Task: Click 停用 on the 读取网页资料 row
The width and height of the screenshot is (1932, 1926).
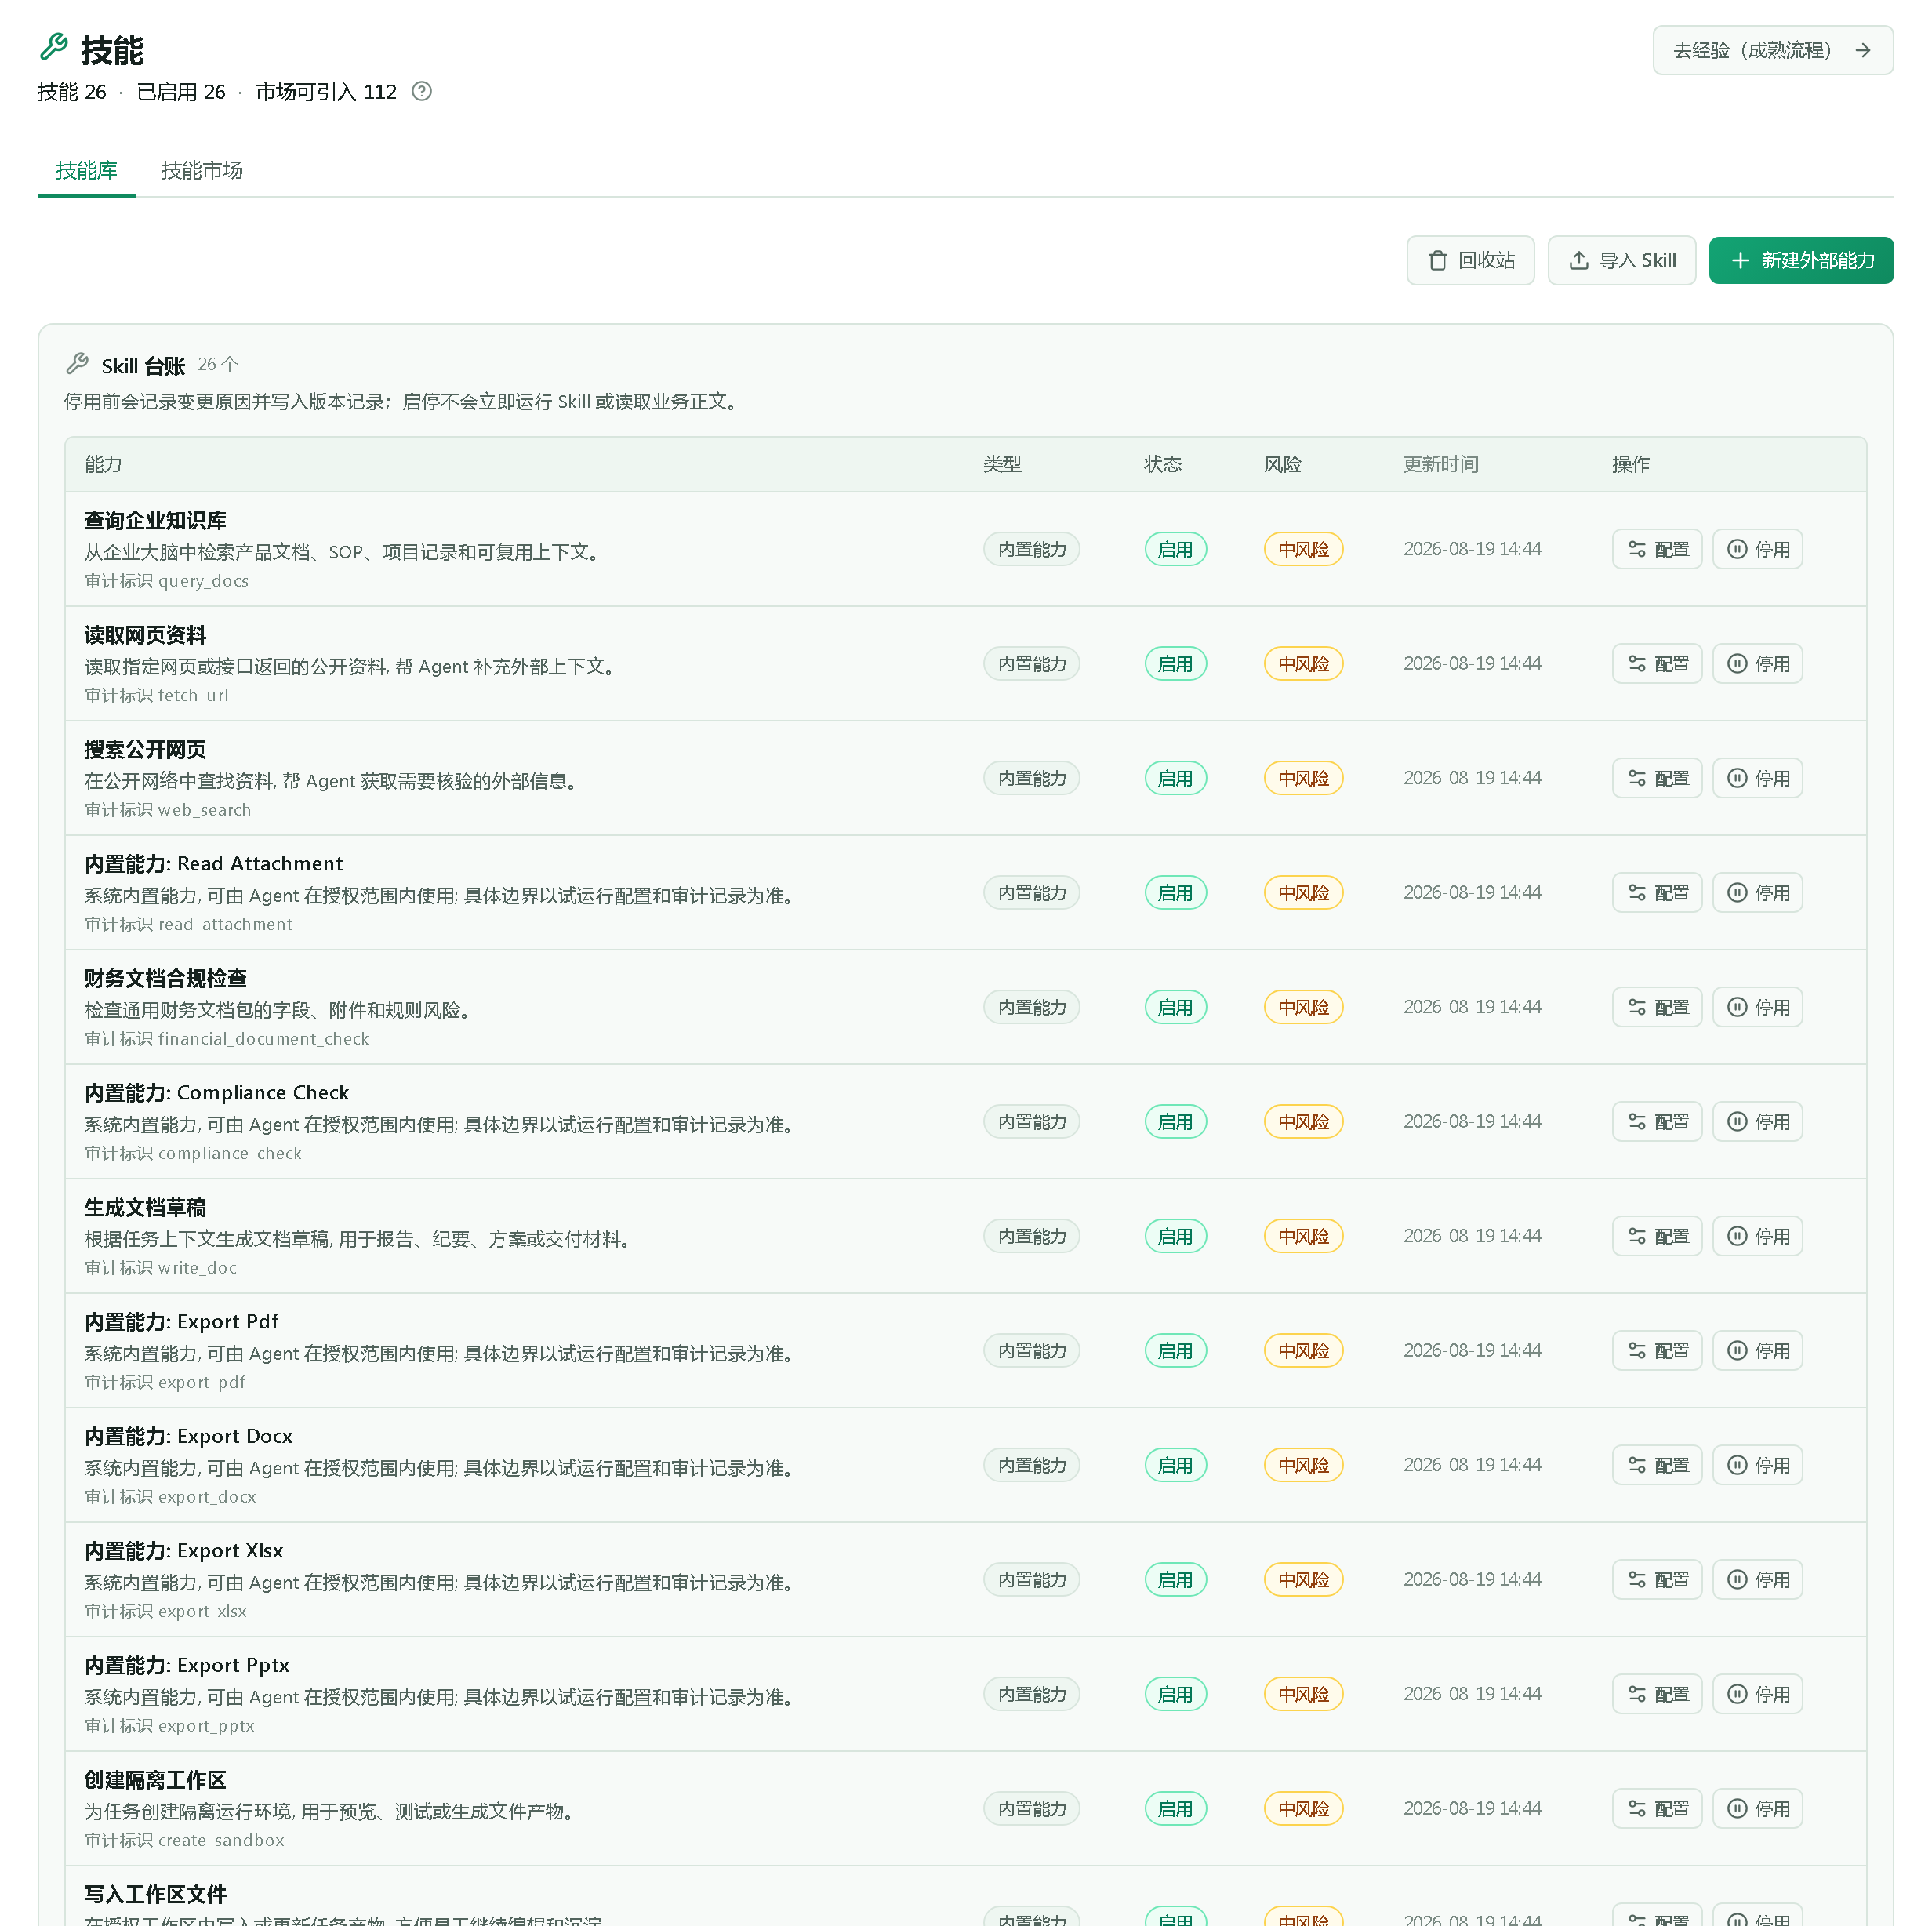Action: coord(1757,664)
